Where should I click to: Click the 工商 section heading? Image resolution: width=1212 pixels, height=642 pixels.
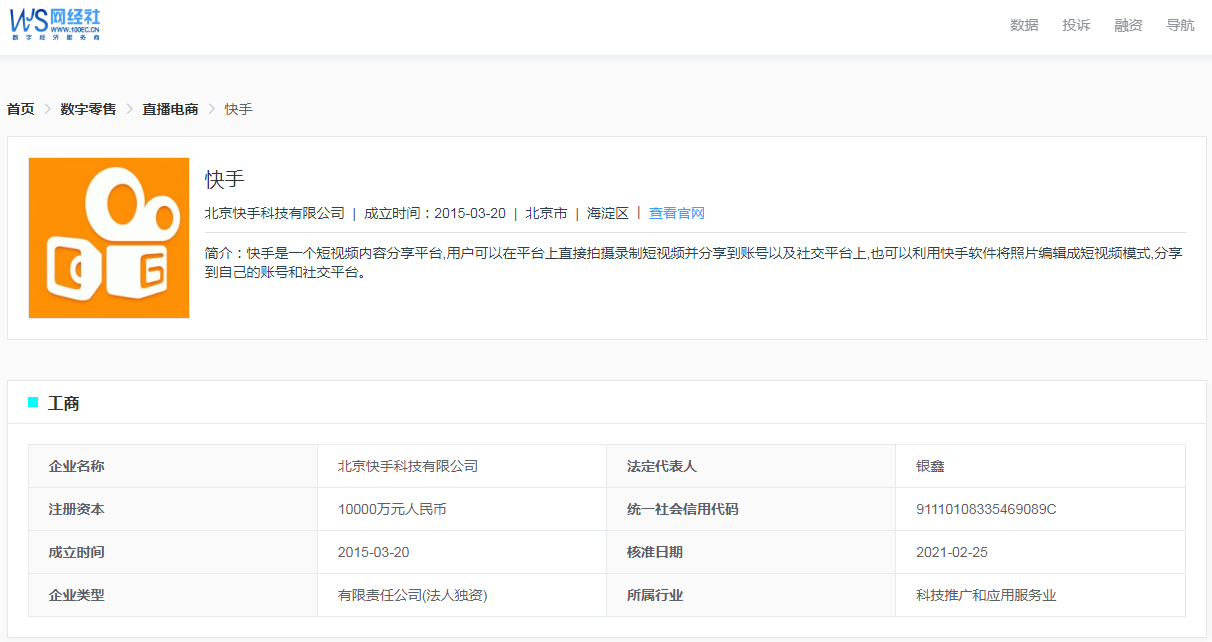point(64,403)
